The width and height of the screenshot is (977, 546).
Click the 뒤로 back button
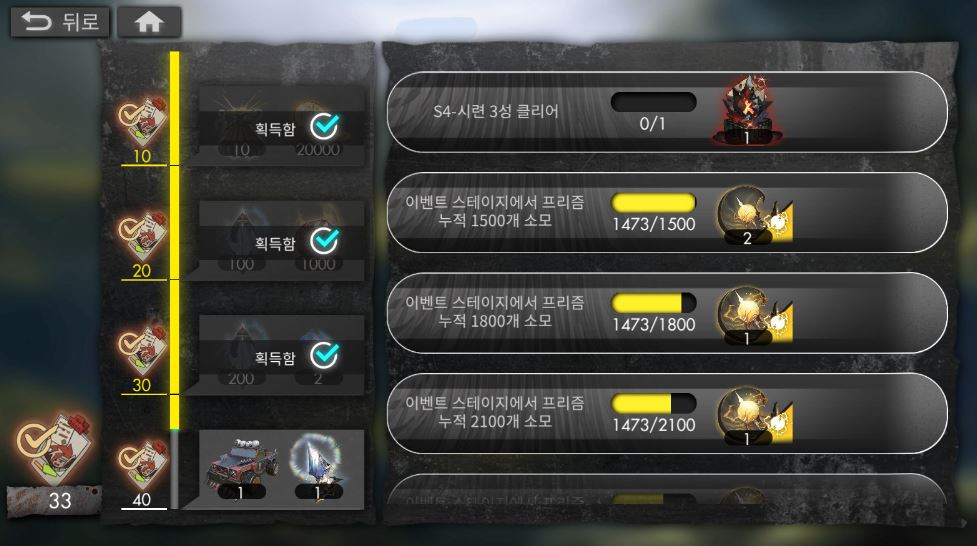[x=60, y=22]
